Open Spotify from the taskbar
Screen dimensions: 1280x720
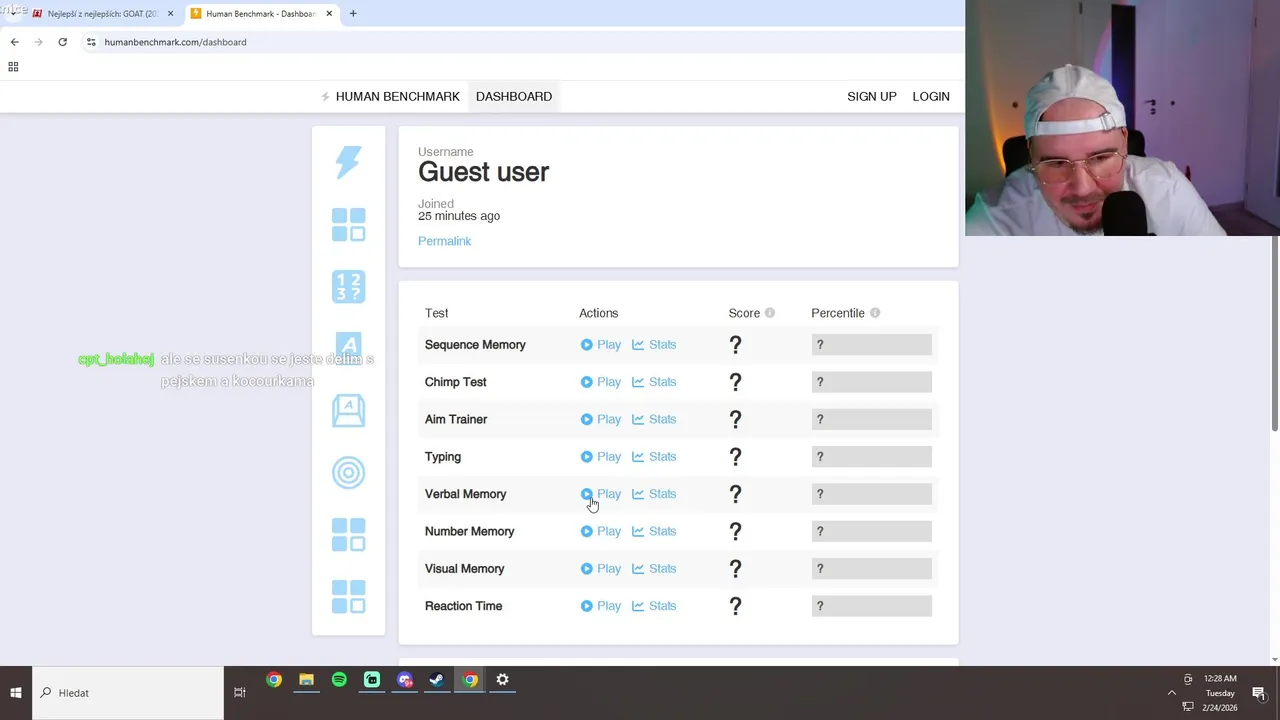[x=339, y=680]
